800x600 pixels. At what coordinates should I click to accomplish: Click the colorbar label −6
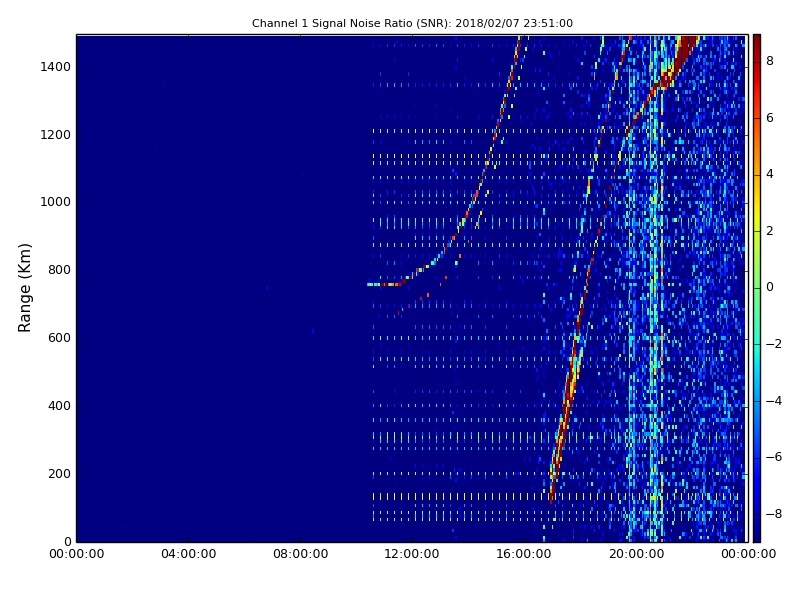click(773, 457)
